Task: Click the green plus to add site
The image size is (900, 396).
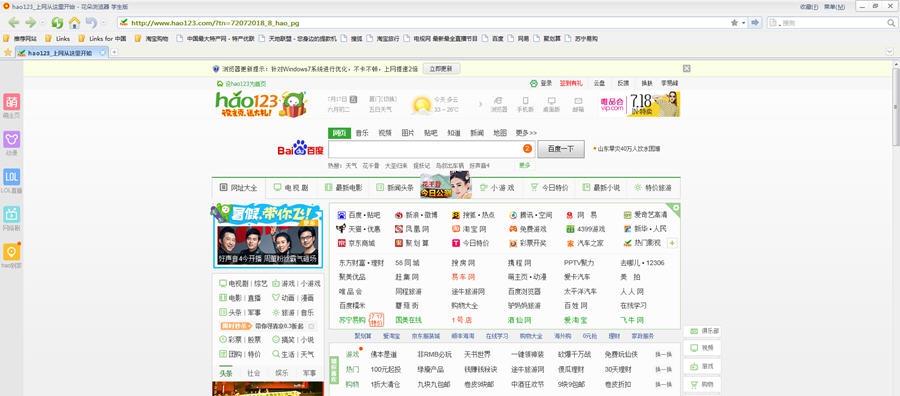Action: tap(672, 243)
